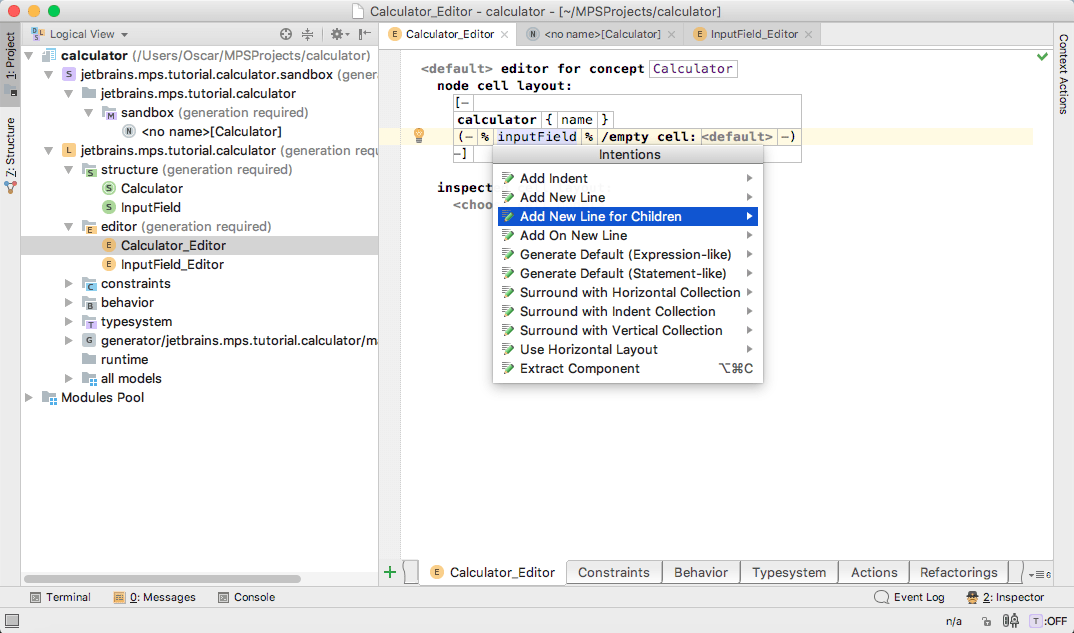
Task: Hide the Project tool window panel
Action: [364, 34]
